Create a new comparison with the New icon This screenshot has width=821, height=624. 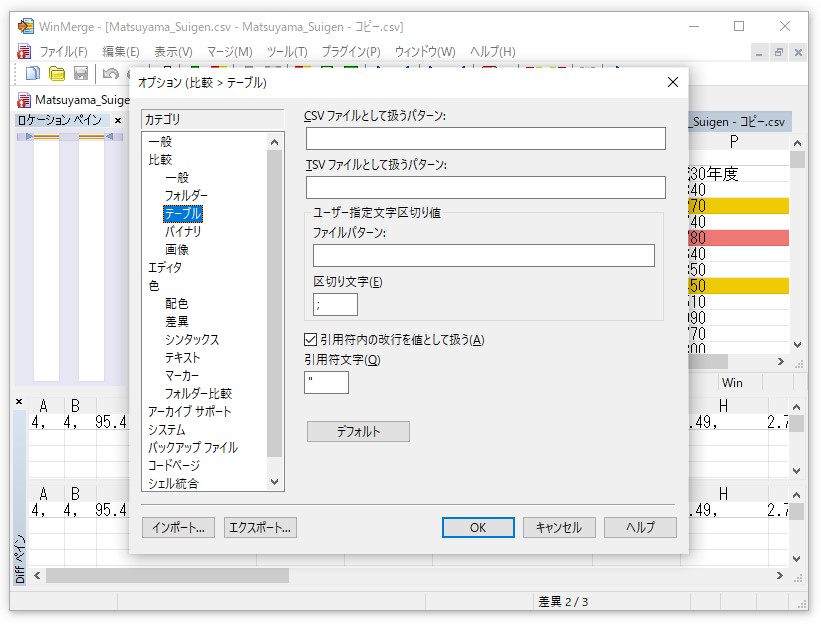tap(33, 73)
